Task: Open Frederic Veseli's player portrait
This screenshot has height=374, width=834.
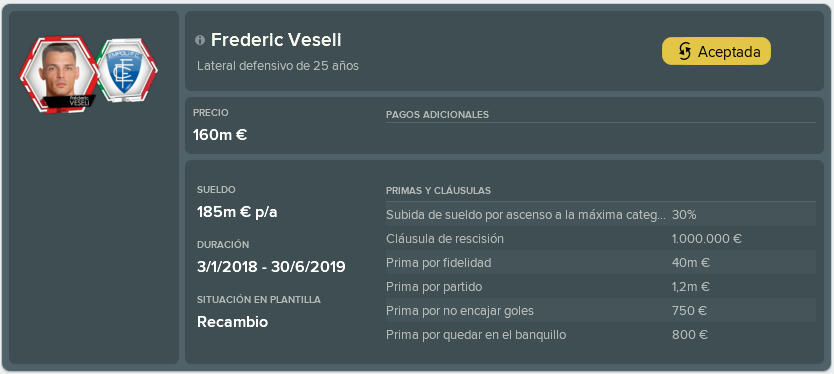Action: tap(60, 74)
